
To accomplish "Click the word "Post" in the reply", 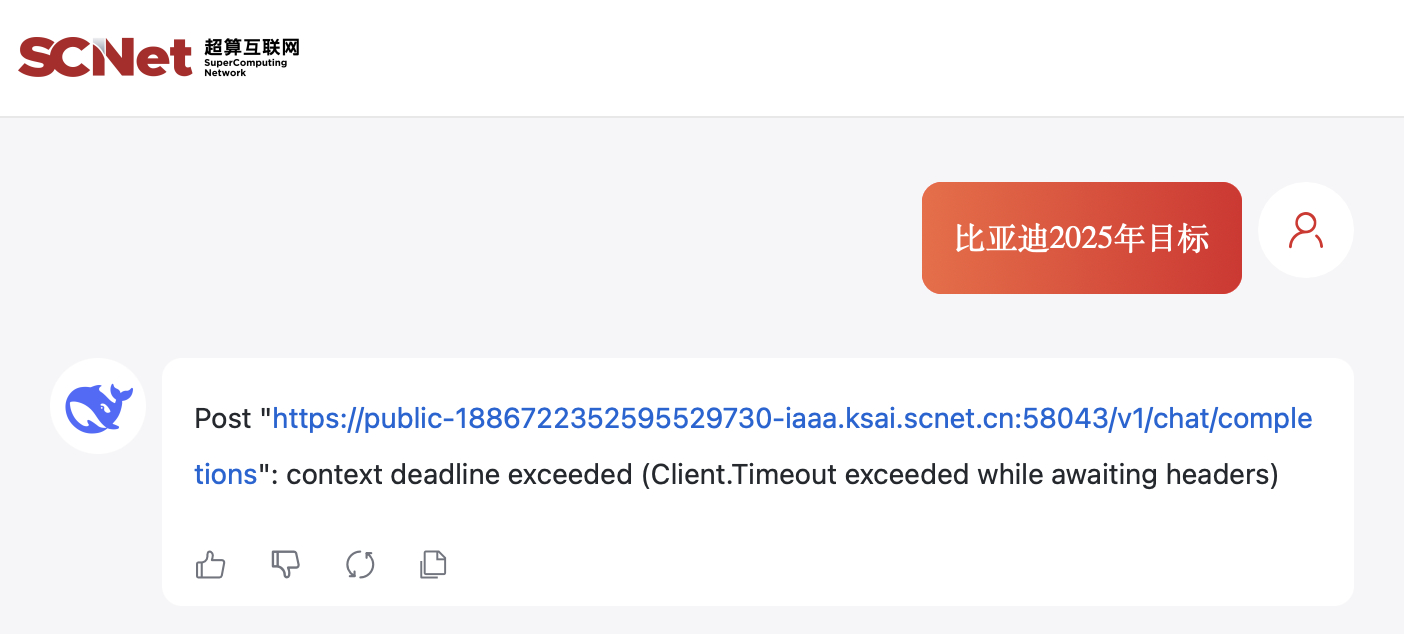I will (x=223, y=419).
